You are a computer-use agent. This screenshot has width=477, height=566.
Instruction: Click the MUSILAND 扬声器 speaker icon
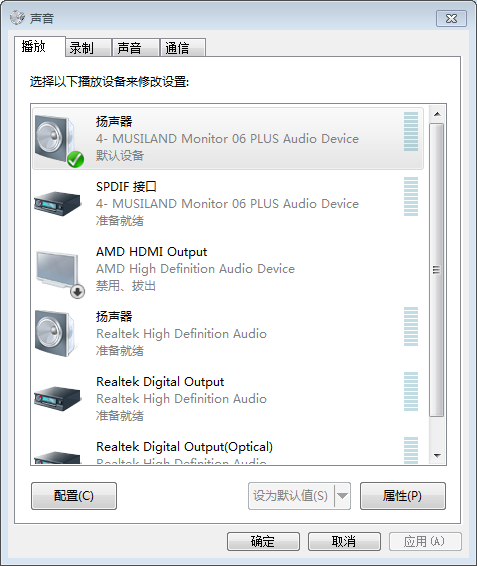coord(59,141)
